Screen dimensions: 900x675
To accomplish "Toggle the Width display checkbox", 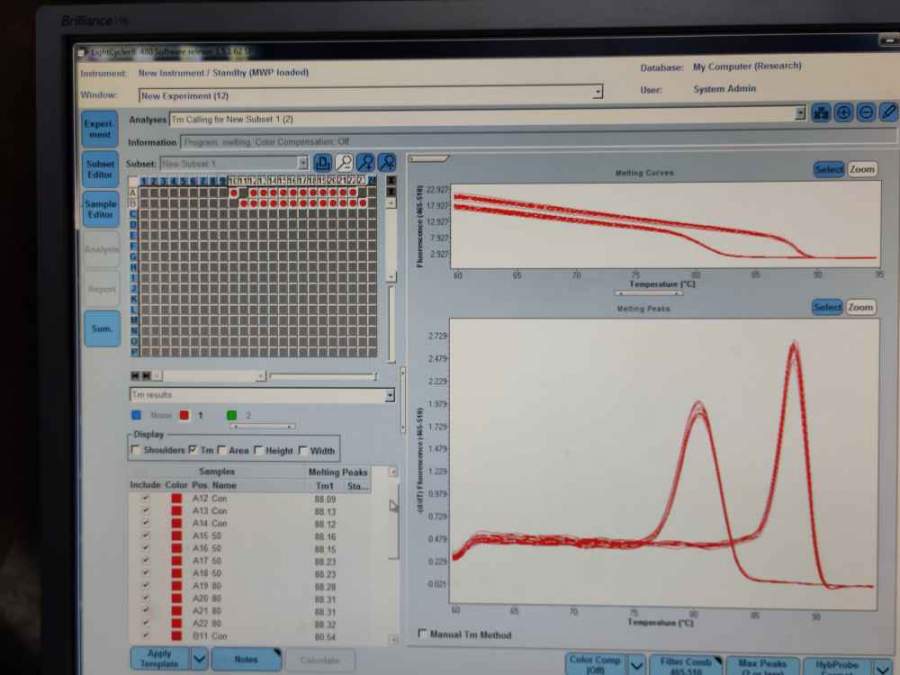I will [302, 450].
